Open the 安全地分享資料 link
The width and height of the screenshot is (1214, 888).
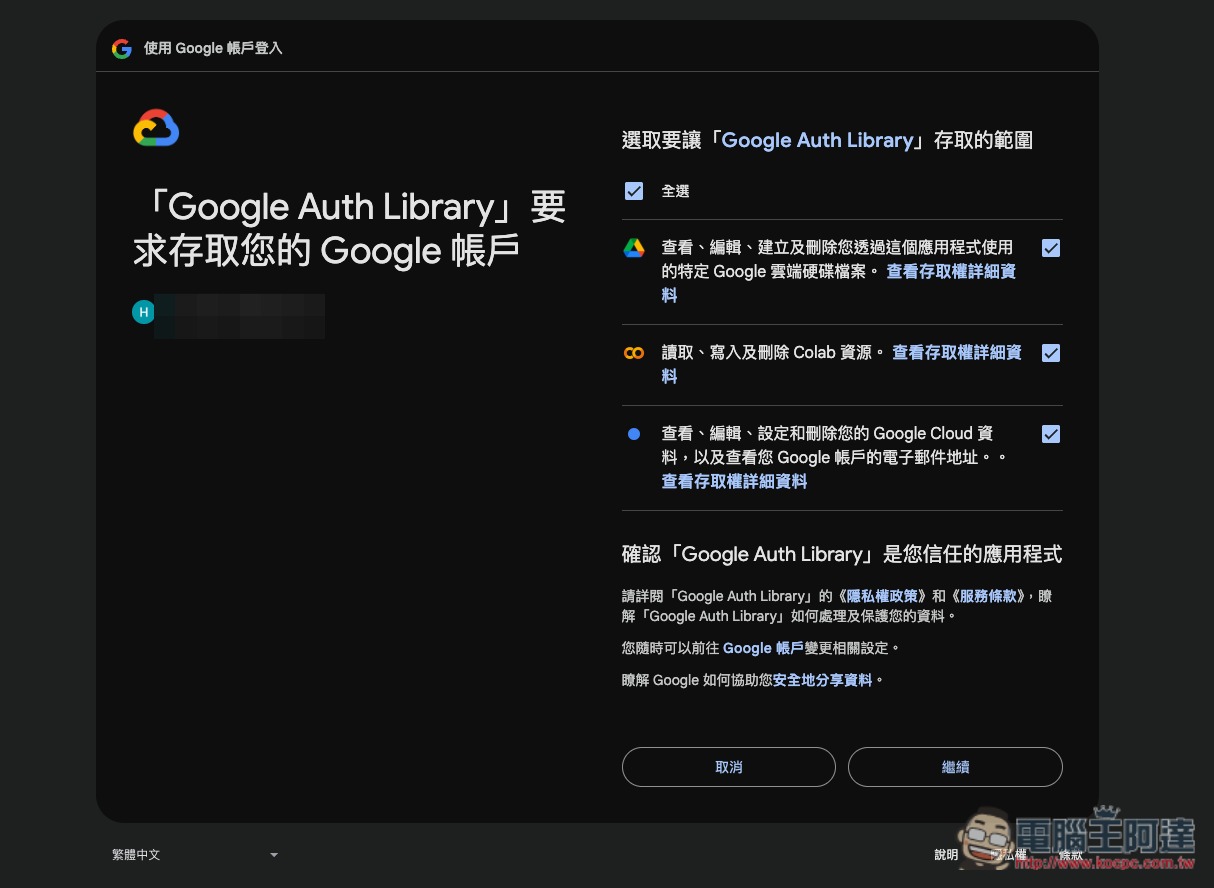823,680
